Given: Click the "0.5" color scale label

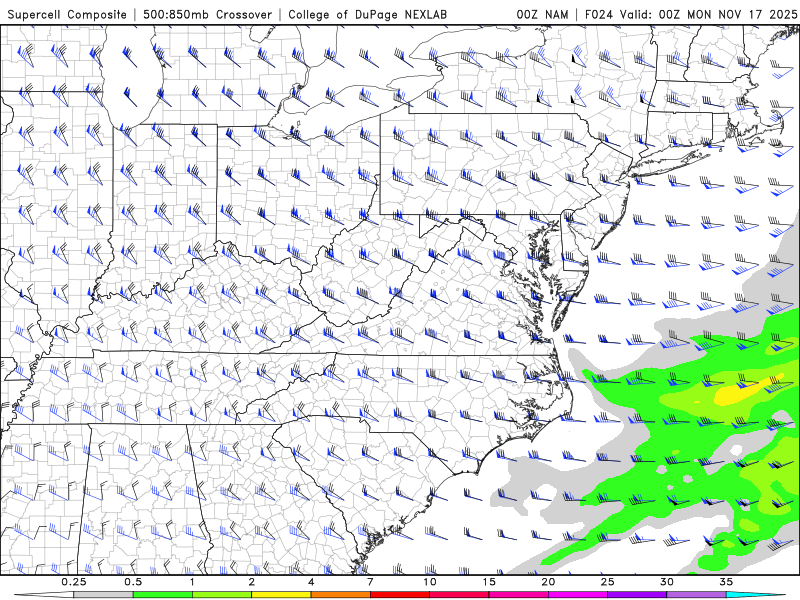Looking at the screenshot, I should click(133, 582).
